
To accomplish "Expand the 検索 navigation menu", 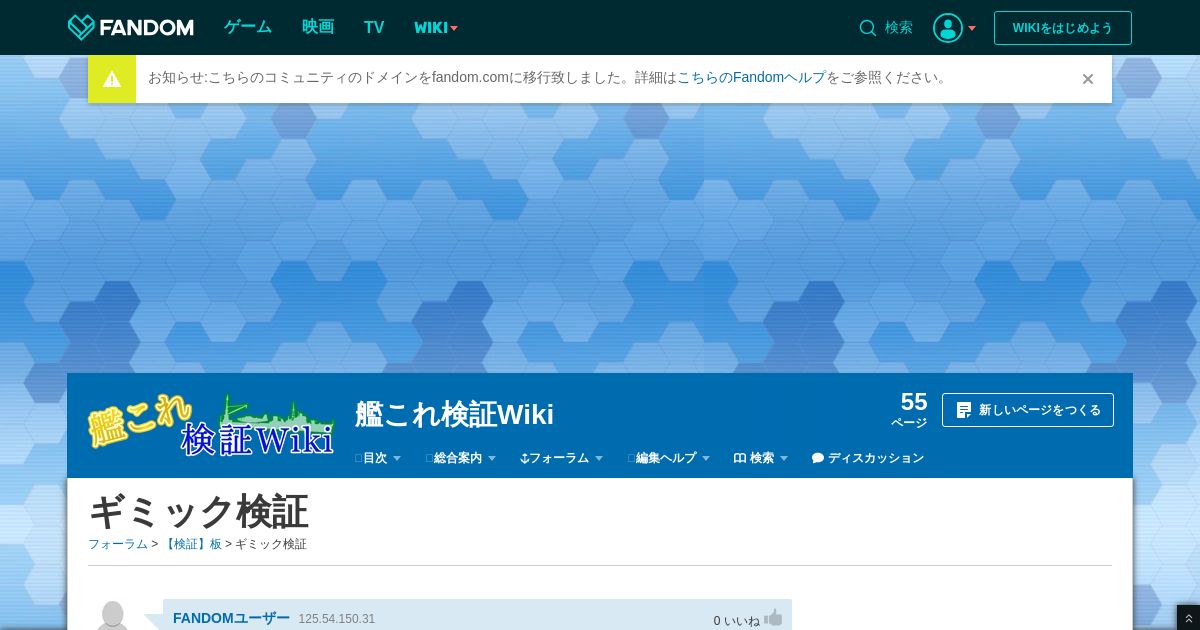I will pyautogui.click(x=761, y=458).
